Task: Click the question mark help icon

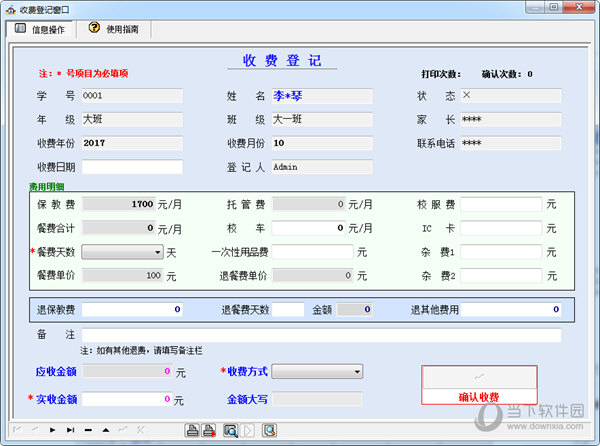Action: click(x=94, y=28)
